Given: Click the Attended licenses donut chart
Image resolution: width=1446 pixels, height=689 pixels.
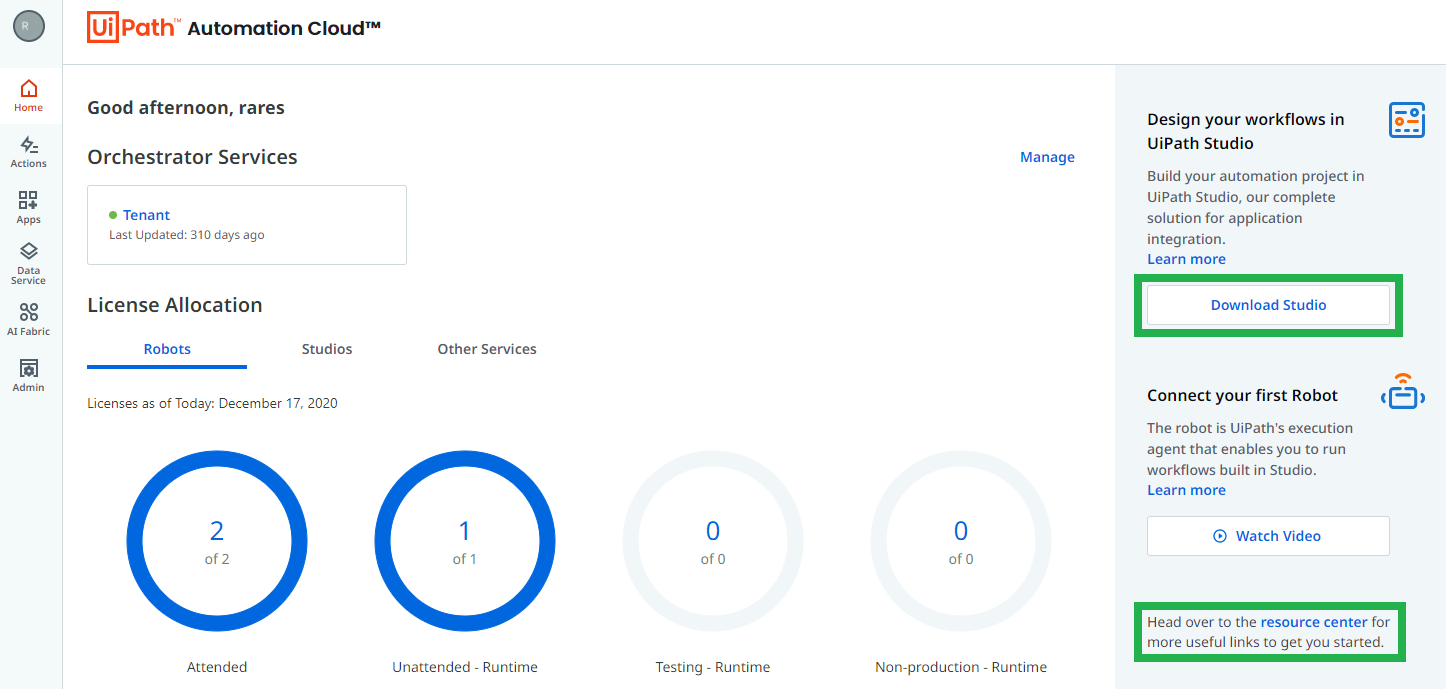Looking at the screenshot, I should [x=217, y=541].
